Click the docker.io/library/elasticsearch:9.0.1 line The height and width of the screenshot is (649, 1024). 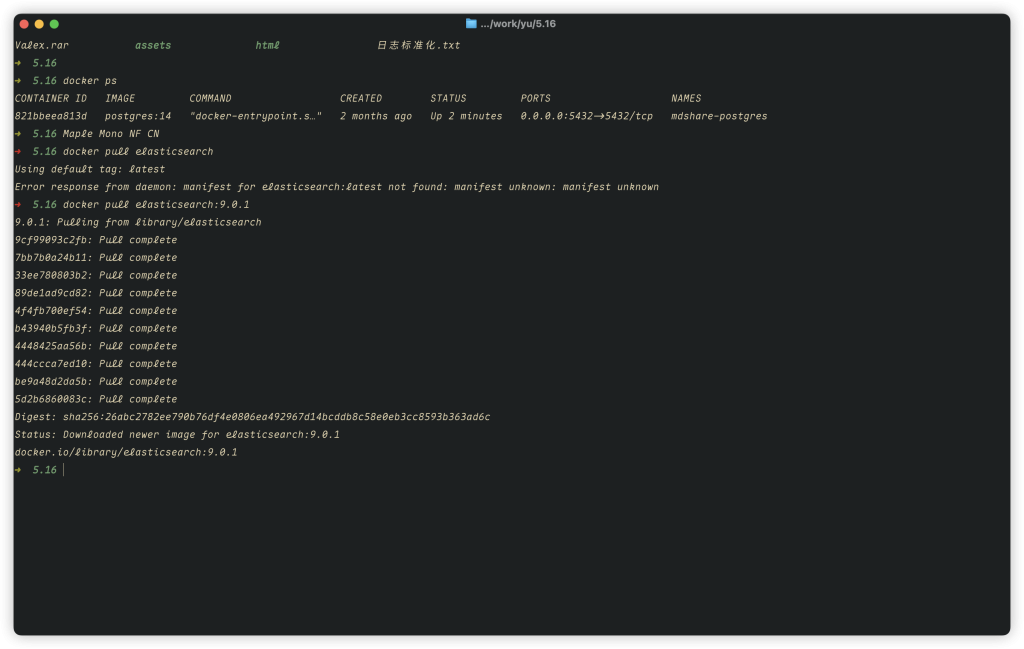126,453
